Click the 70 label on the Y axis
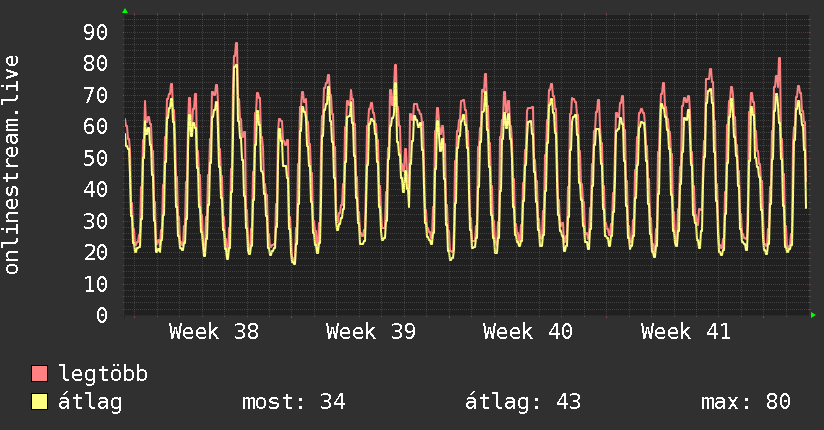The height and width of the screenshot is (430, 824). (x=96, y=95)
